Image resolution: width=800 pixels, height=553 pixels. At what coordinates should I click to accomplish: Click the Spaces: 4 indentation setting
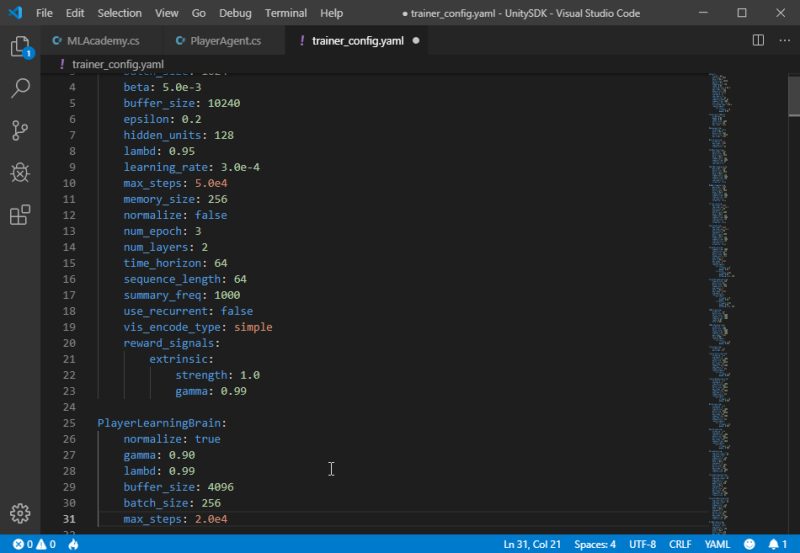click(595, 544)
